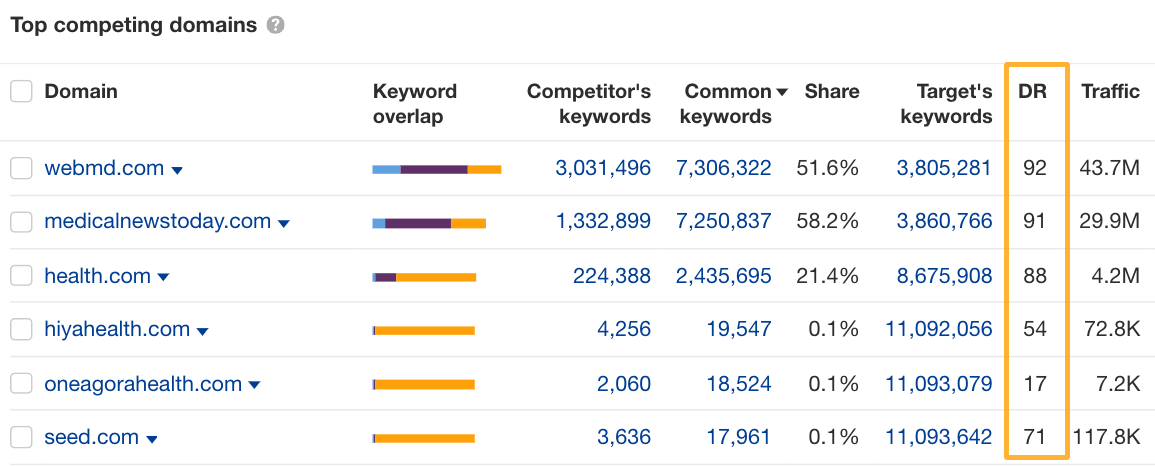Click the health.com keyword overlap bar
This screenshot has width=1155, height=466.
424,277
